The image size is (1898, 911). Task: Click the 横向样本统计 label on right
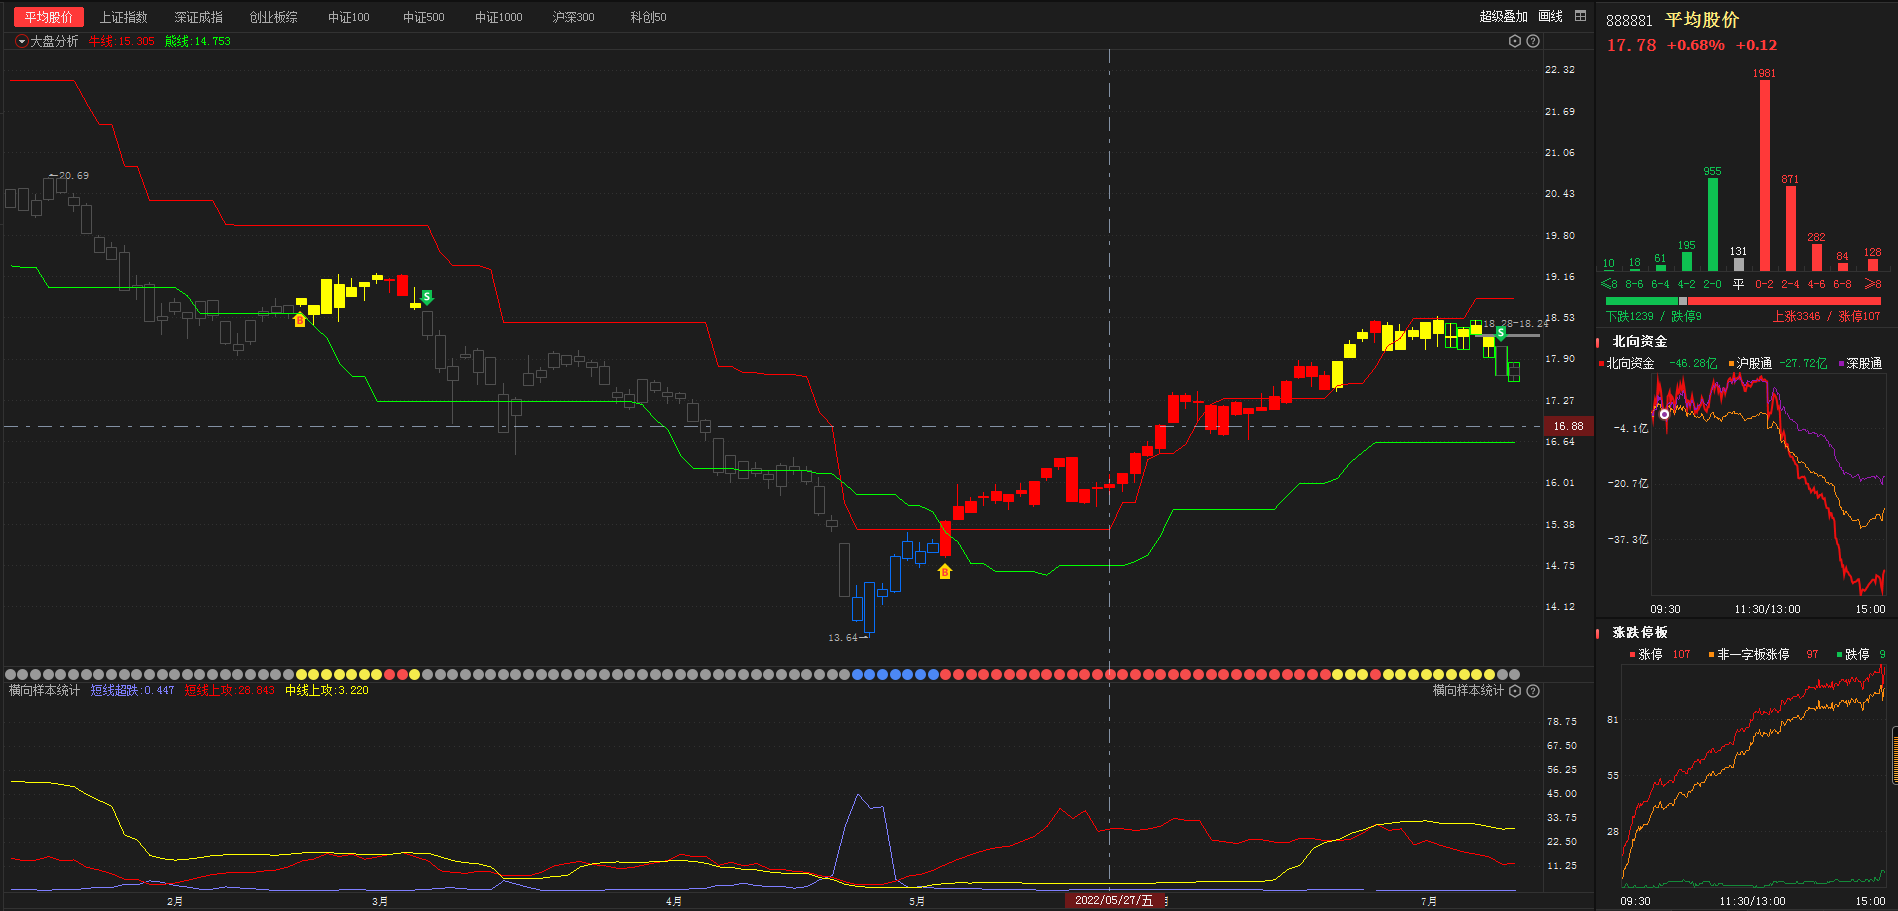point(1467,690)
